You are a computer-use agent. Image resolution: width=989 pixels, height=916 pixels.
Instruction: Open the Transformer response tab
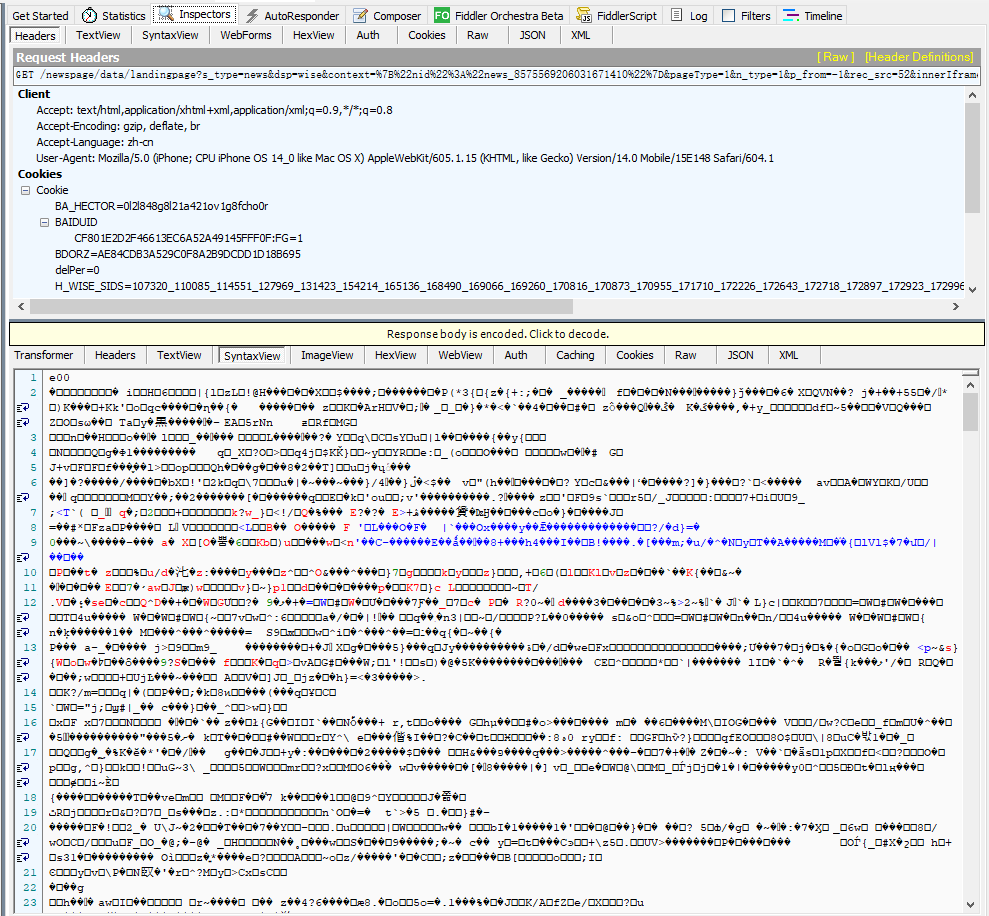click(44, 355)
